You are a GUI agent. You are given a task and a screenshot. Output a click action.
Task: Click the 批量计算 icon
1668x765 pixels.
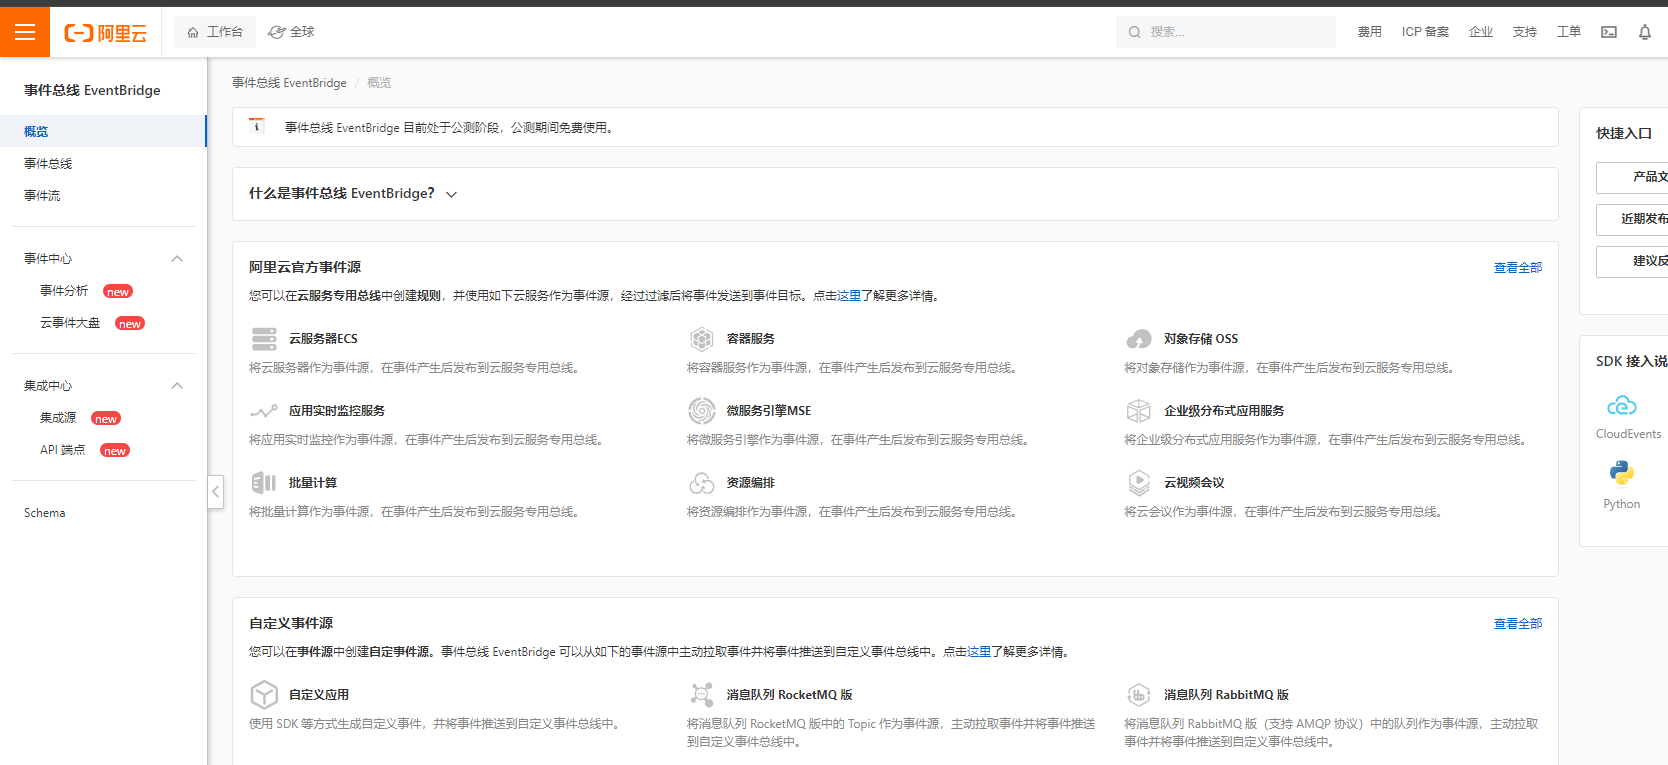264,483
